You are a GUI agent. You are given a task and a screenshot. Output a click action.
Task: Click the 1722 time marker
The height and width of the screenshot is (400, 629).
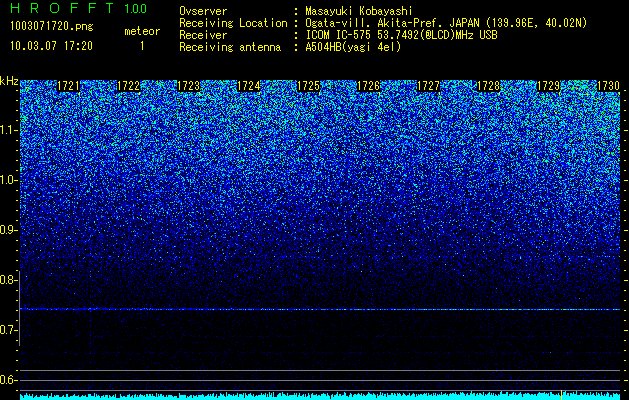coord(128,86)
